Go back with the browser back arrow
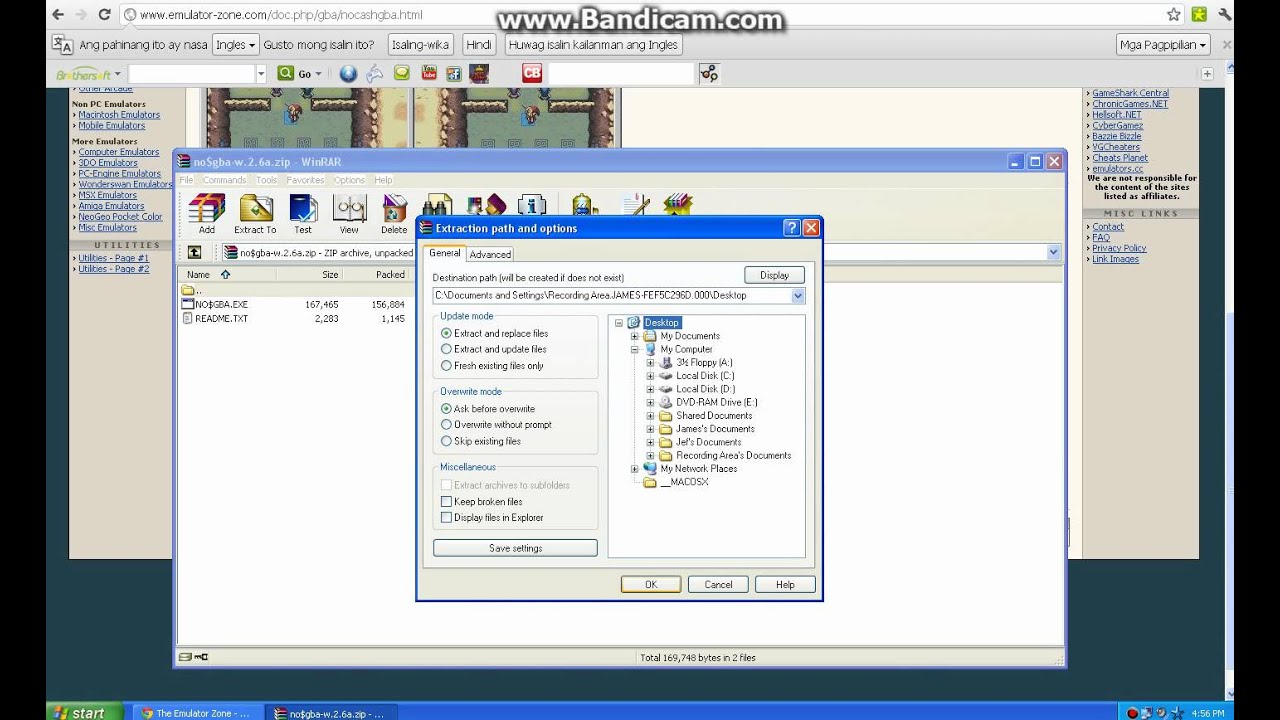The image size is (1280, 720). coord(57,15)
